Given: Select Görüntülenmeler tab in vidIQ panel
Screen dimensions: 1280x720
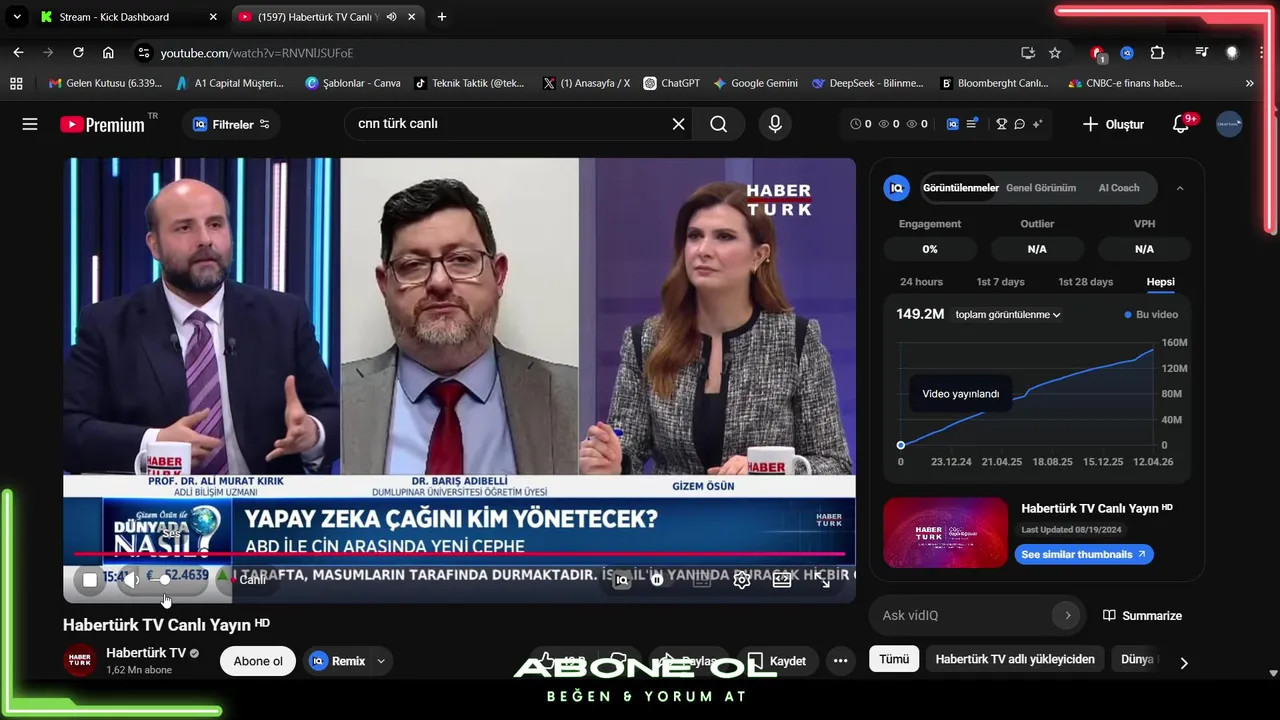Looking at the screenshot, I should click(x=960, y=188).
